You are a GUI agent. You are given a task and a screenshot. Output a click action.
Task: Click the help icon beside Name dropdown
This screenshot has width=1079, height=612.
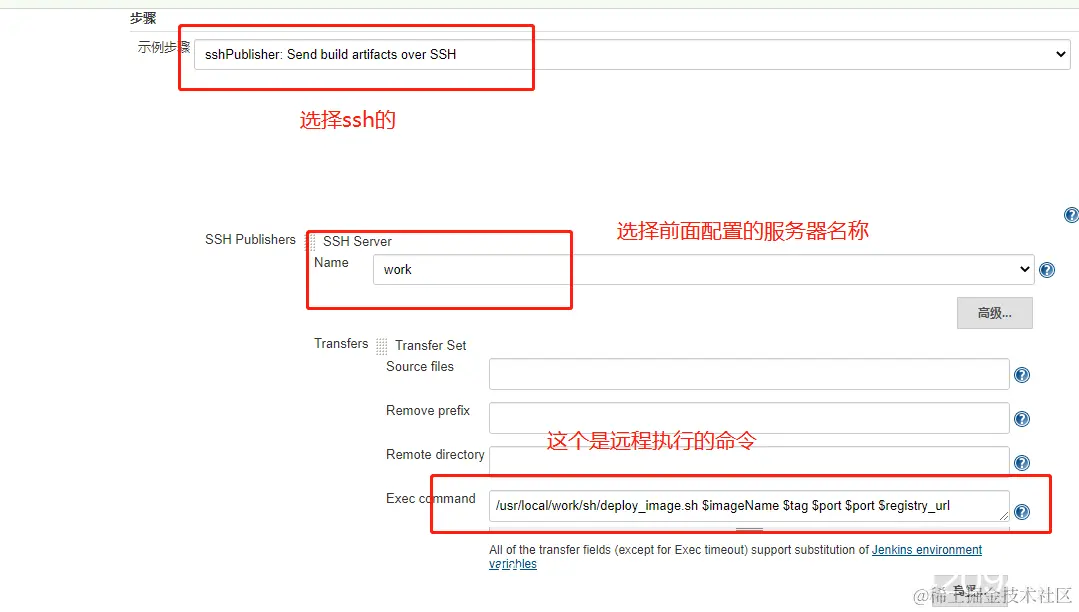pos(1047,270)
